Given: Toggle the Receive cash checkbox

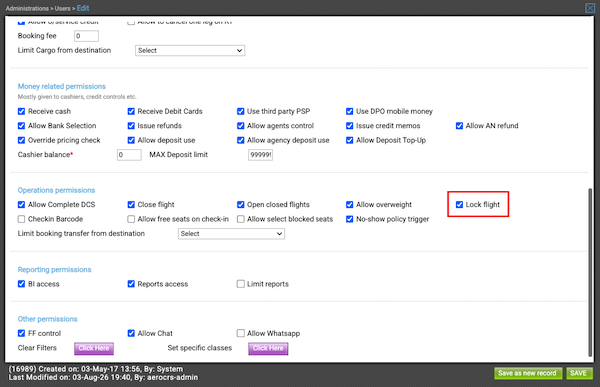Looking at the screenshot, I should (21, 111).
